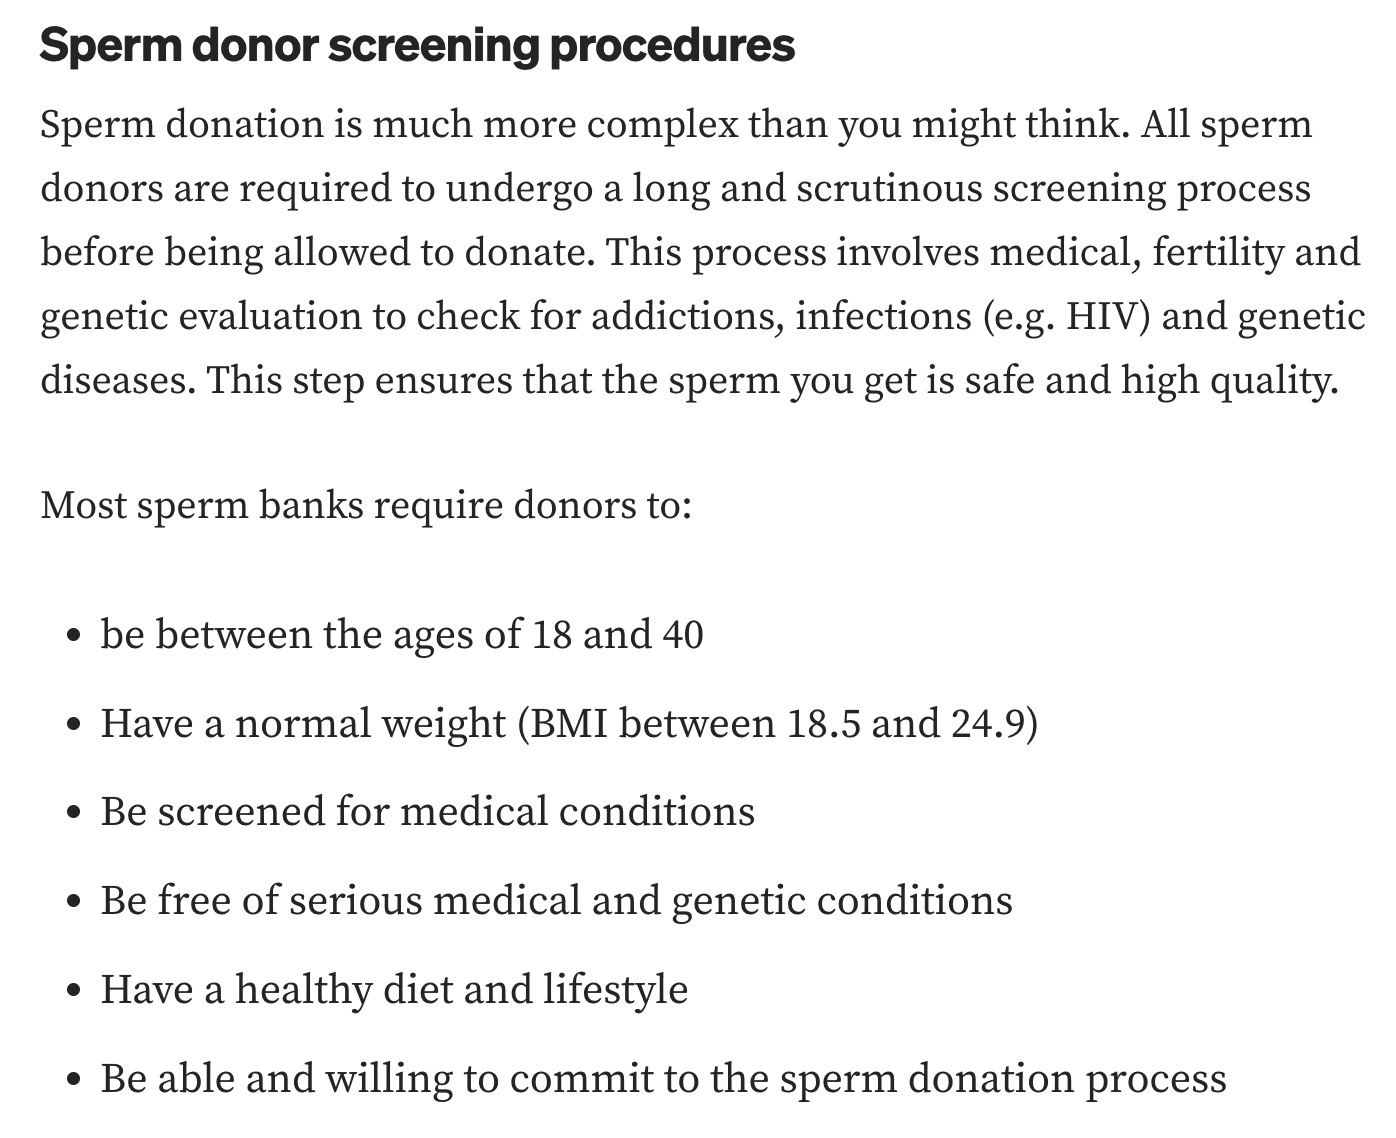Click the phrase 'medical, fertility and' in paragraph

[1175, 252]
